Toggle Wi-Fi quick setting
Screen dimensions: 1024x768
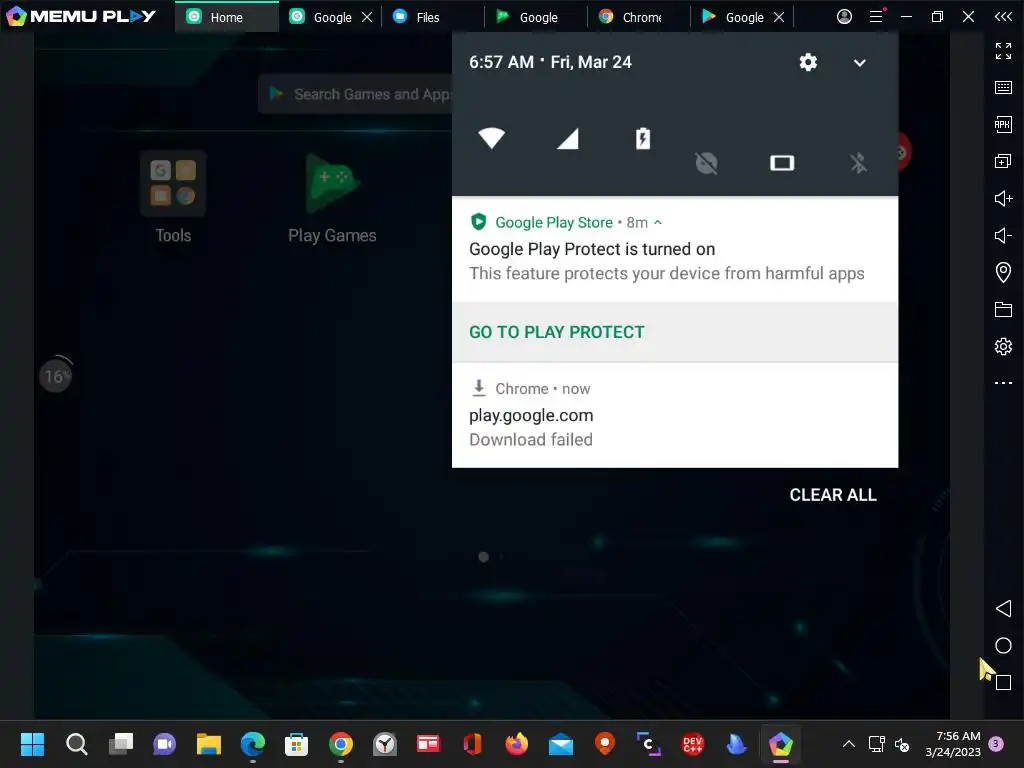(x=491, y=138)
